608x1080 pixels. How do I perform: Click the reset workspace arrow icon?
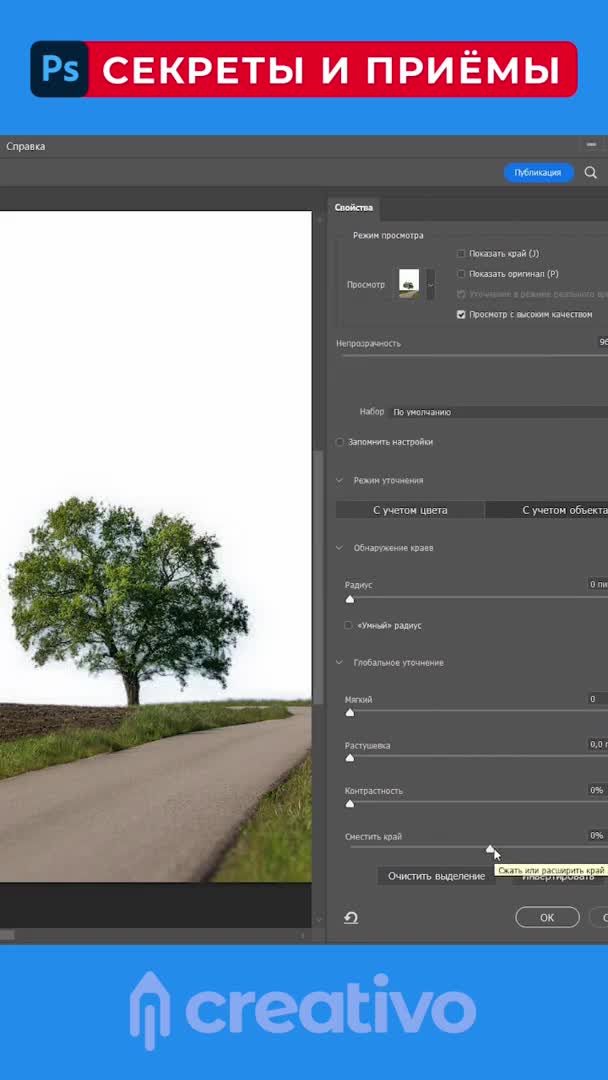pos(351,918)
